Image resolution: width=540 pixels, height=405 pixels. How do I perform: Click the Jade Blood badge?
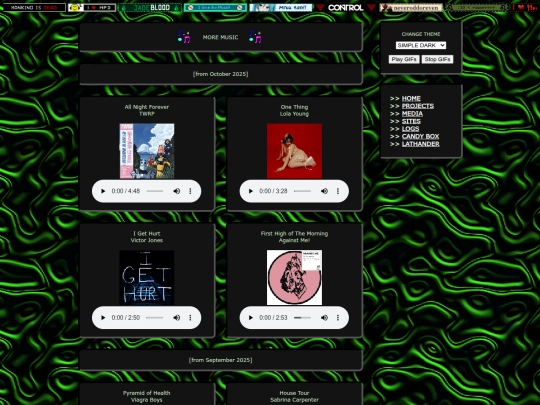pyautogui.click(x=150, y=7)
